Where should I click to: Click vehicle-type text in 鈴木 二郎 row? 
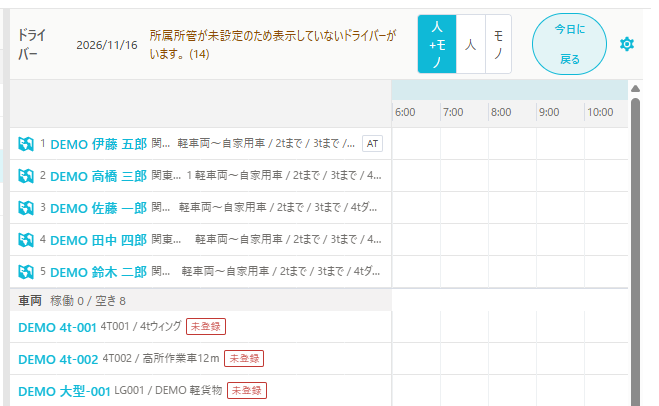pyautogui.click(x=281, y=272)
